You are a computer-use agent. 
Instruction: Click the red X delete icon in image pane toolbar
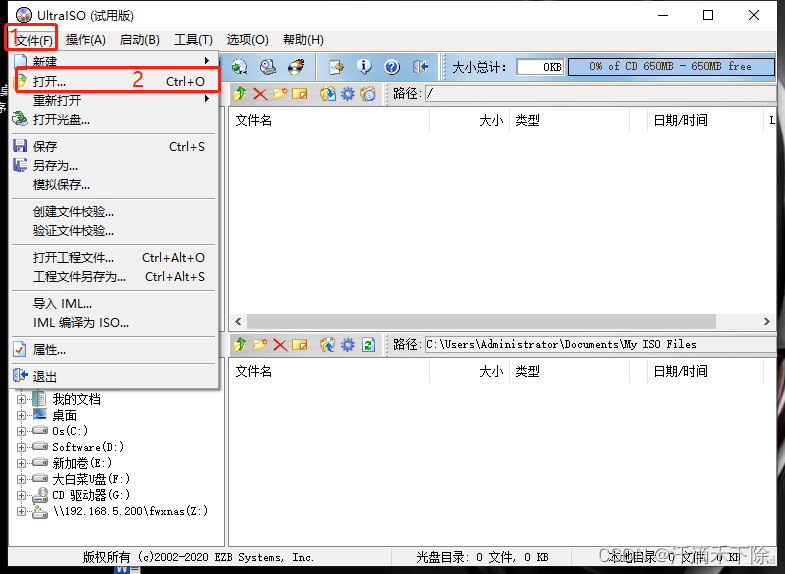pos(260,94)
